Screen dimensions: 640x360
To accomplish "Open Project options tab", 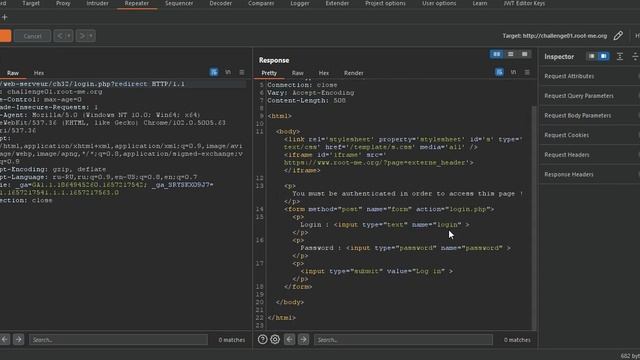I will pos(385,3).
